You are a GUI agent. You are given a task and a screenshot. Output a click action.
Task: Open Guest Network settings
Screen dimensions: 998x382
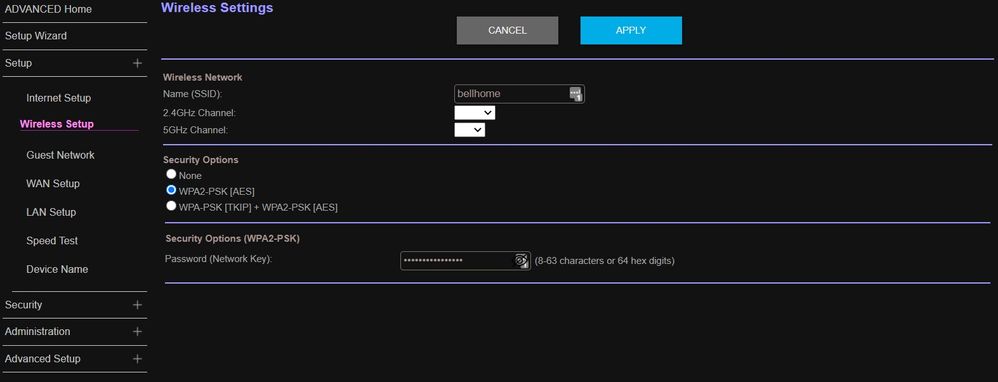point(60,155)
